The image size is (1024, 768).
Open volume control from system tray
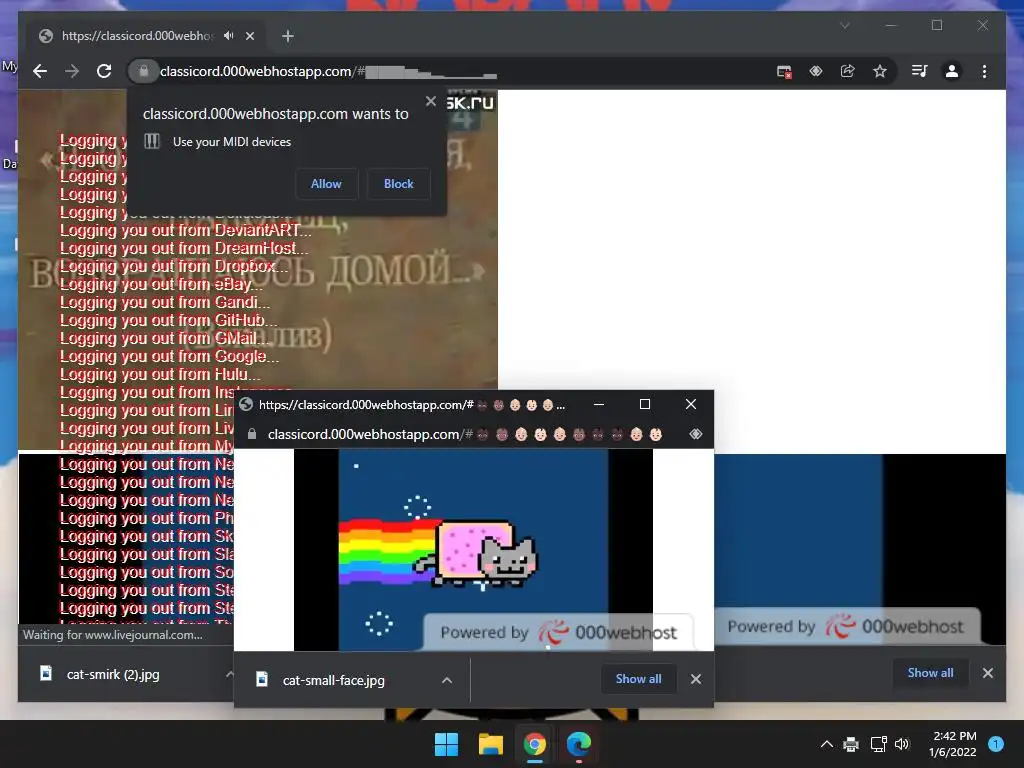tap(903, 744)
